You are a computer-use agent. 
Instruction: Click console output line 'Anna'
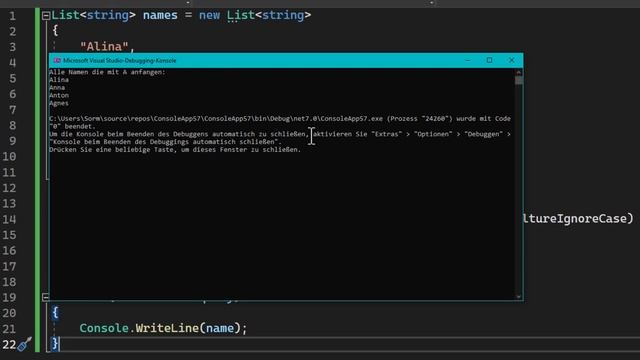tap(57, 87)
